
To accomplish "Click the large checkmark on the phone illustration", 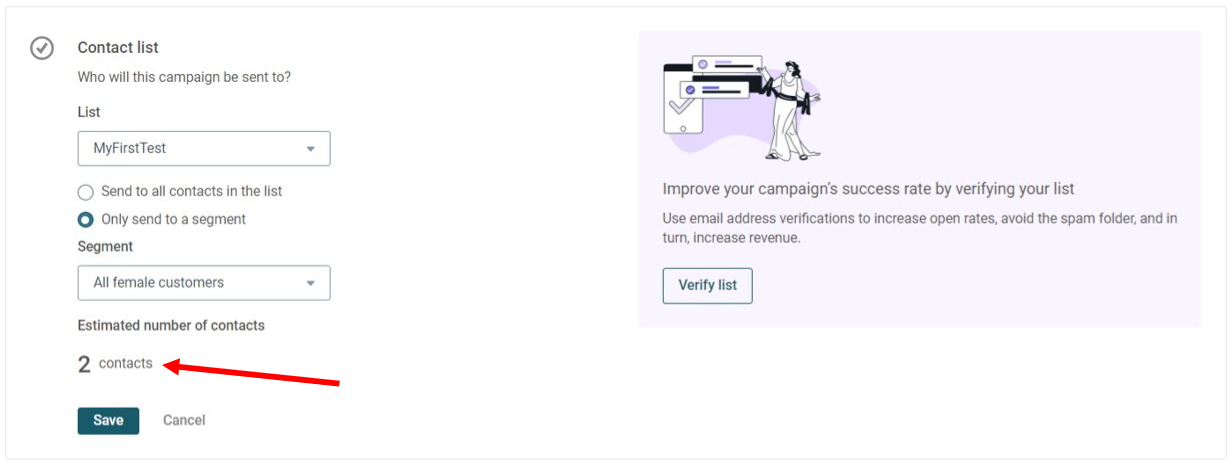I will (x=680, y=103).
